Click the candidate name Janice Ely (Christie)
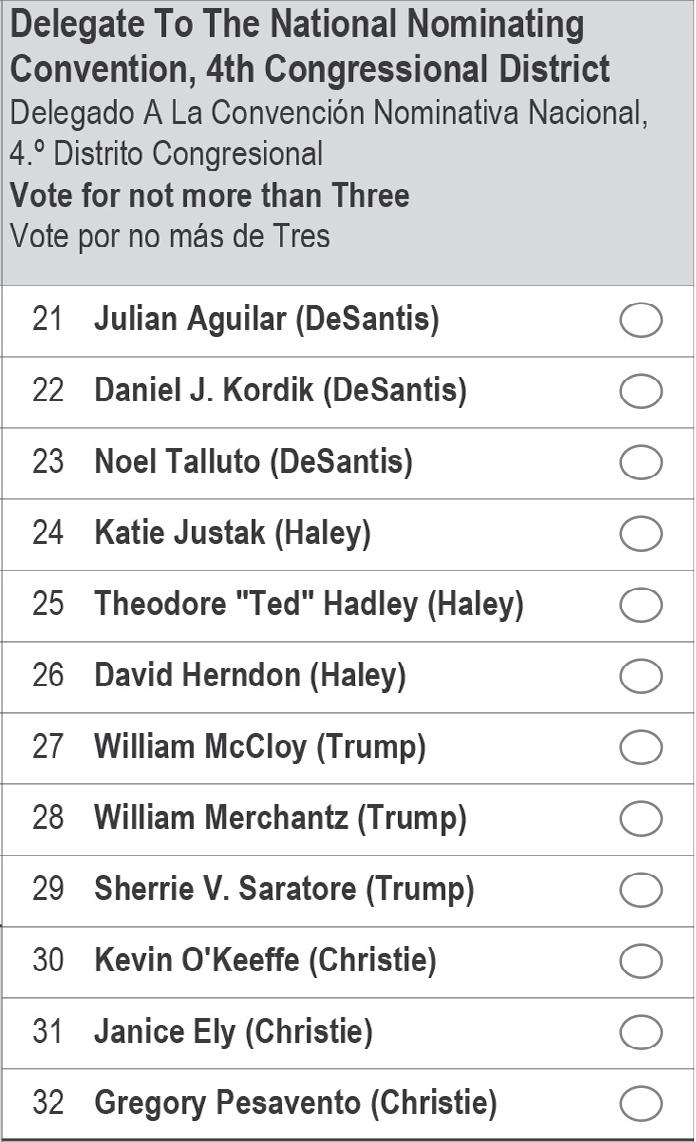The image size is (696, 1142). (x=234, y=1032)
